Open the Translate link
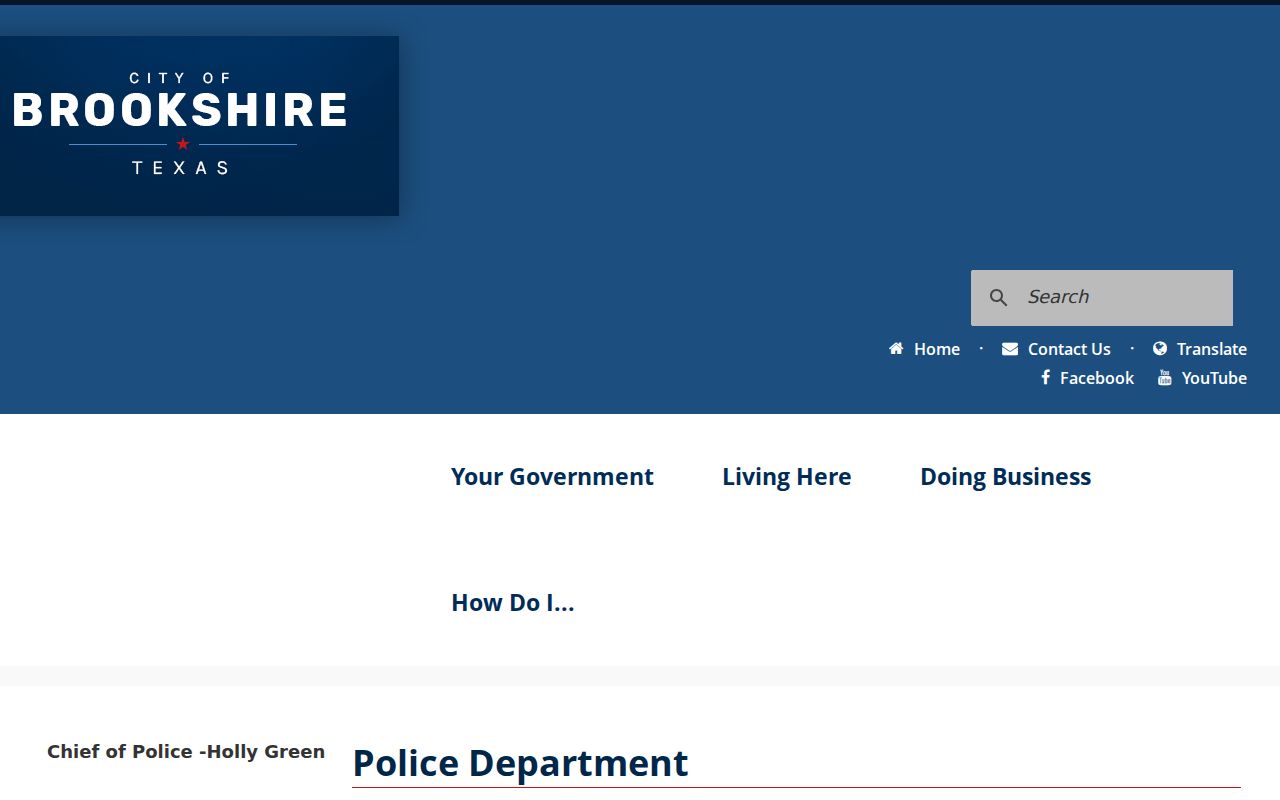Viewport: 1280px width, 800px height. point(1212,349)
